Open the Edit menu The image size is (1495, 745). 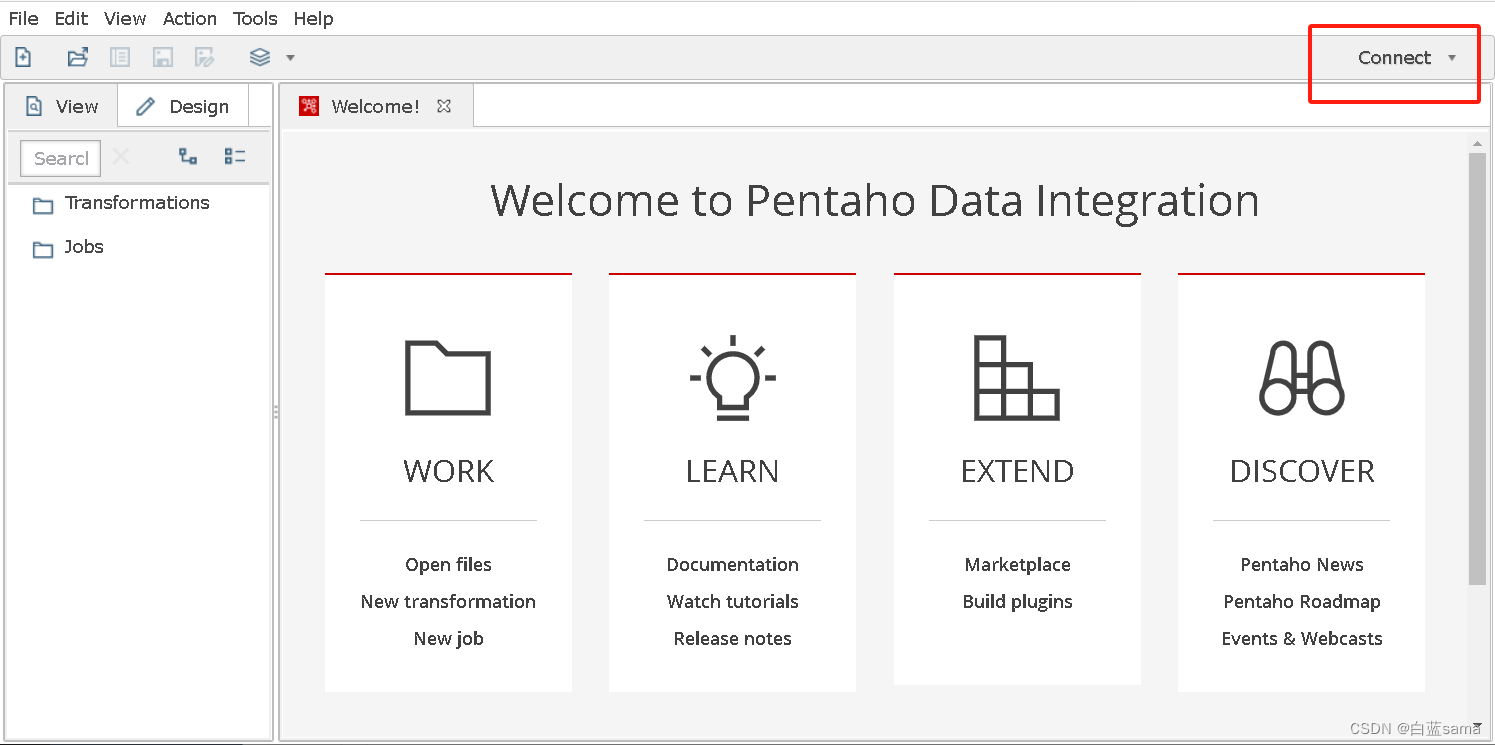71,18
